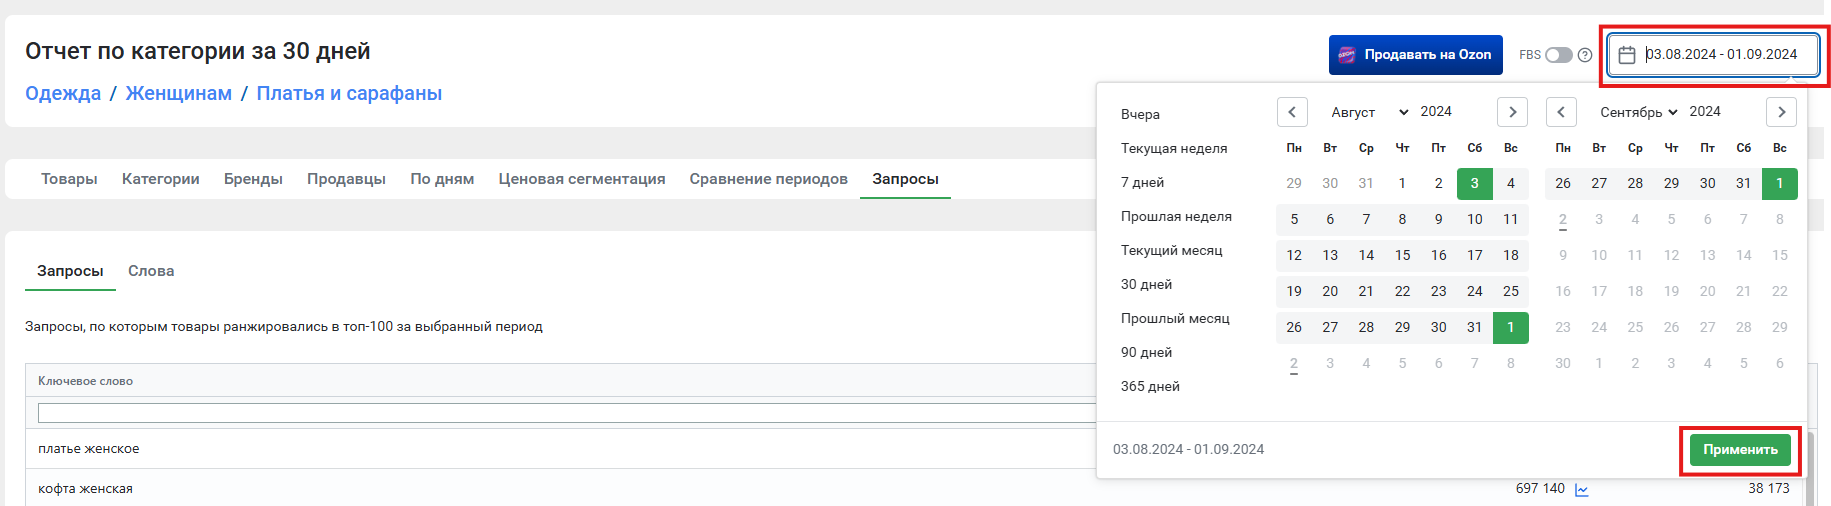This screenshot has width=1831, height=506.
Task: Open the Август month dropdown
Action: click(x=1369, y=112)
